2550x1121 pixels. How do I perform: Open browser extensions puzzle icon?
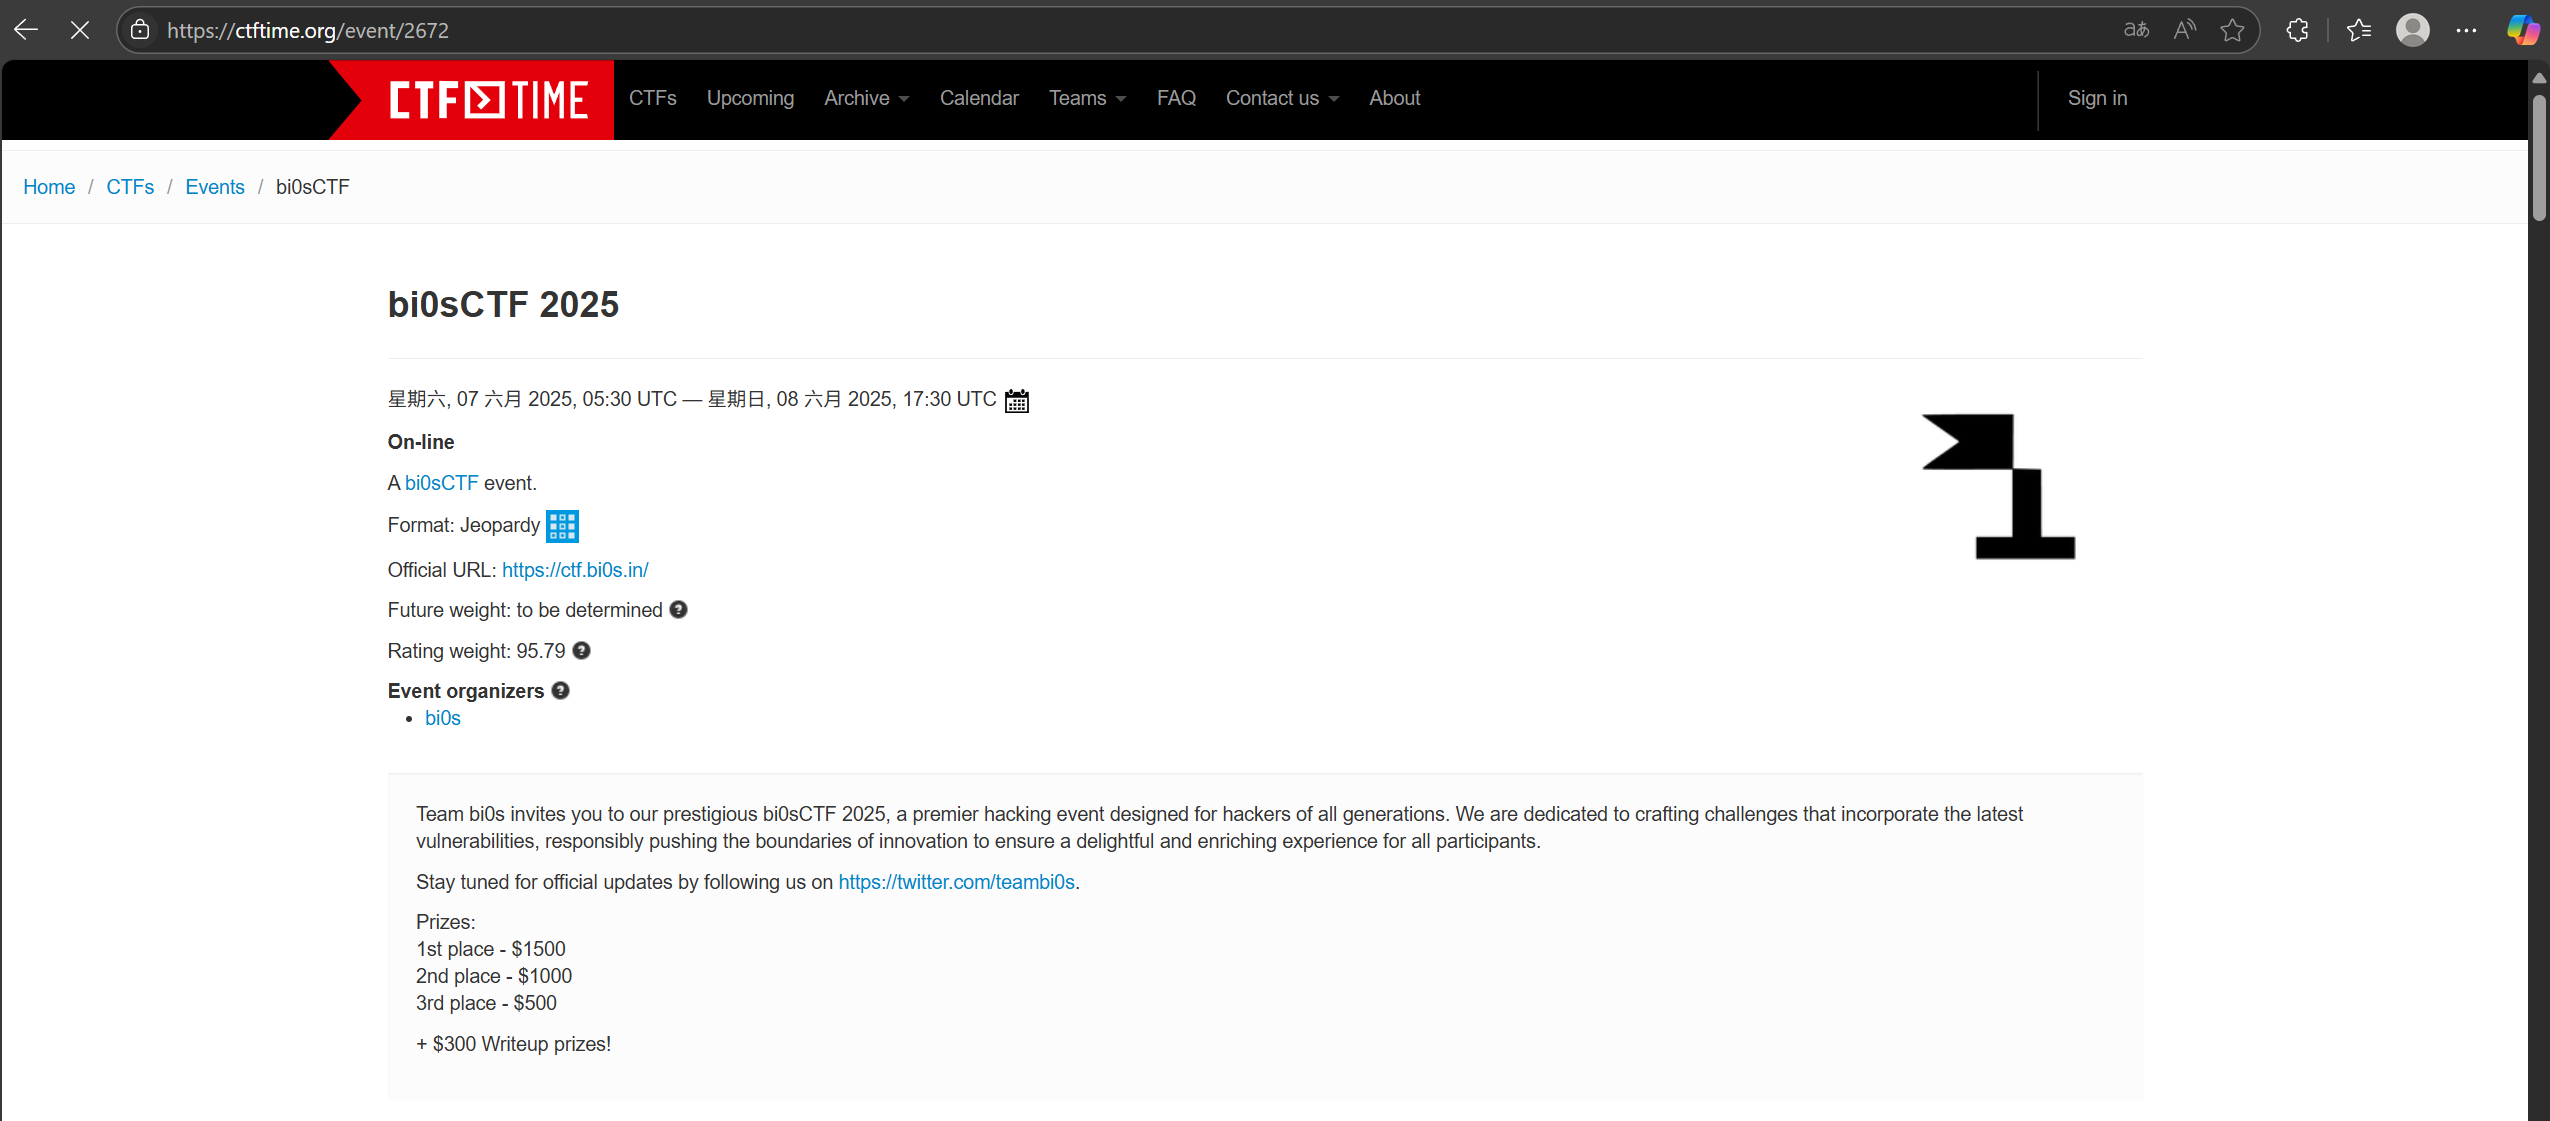[2297, 30]
